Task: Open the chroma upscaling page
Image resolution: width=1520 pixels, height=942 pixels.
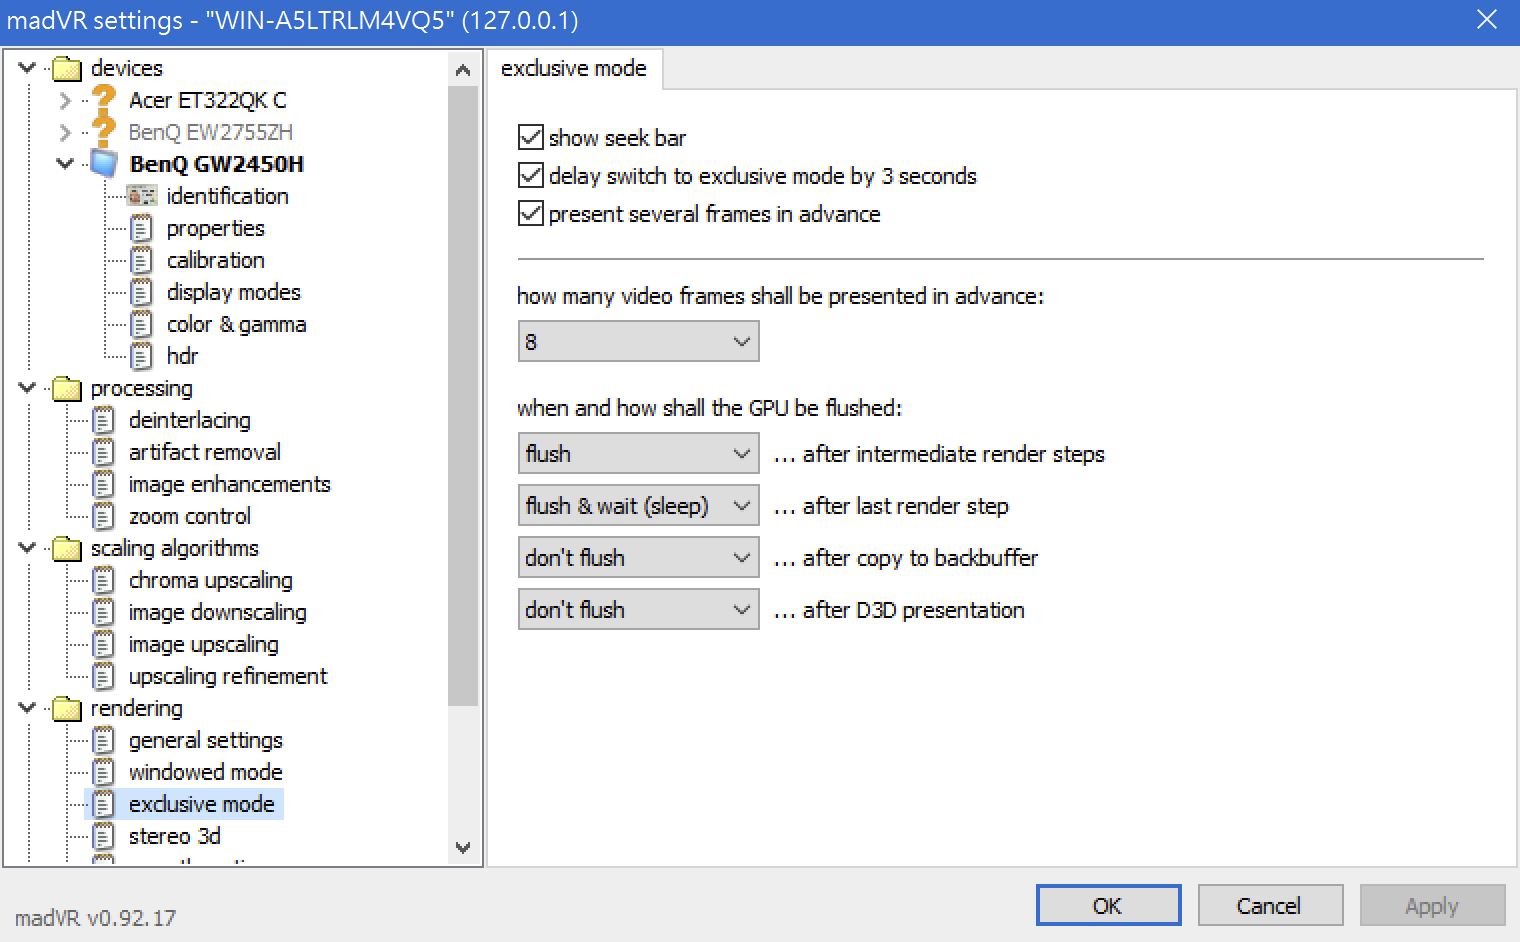Action: 210,580
